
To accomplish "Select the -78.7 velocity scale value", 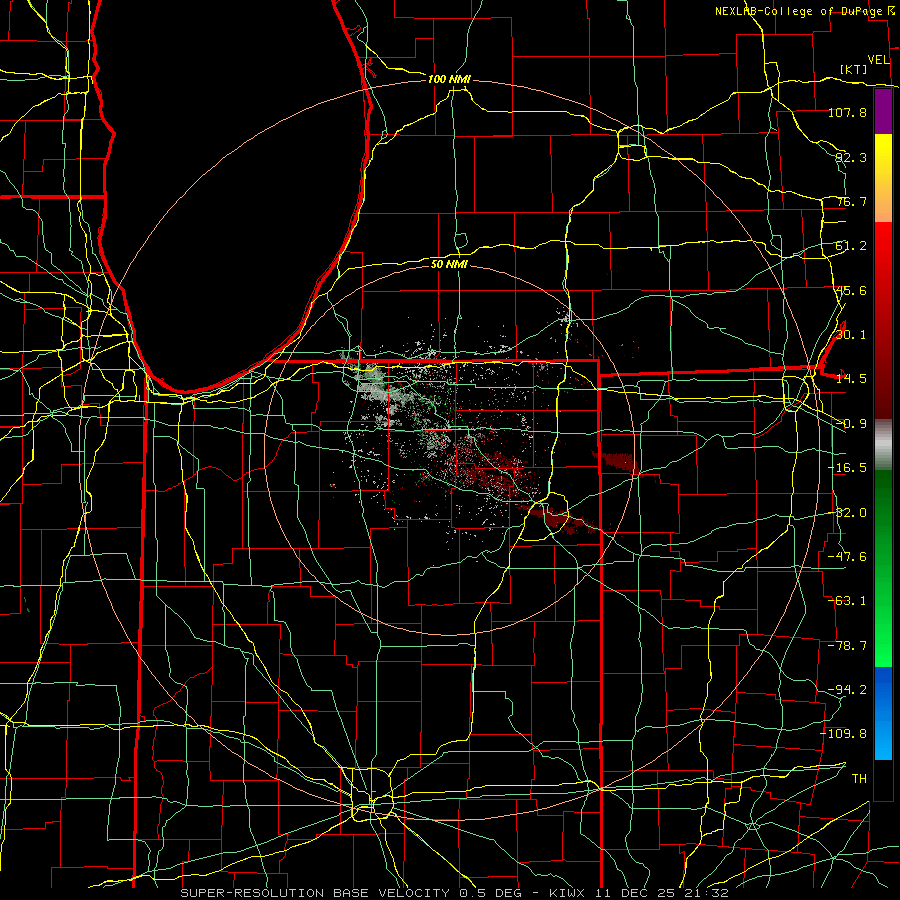I will (x=847, y=646).
